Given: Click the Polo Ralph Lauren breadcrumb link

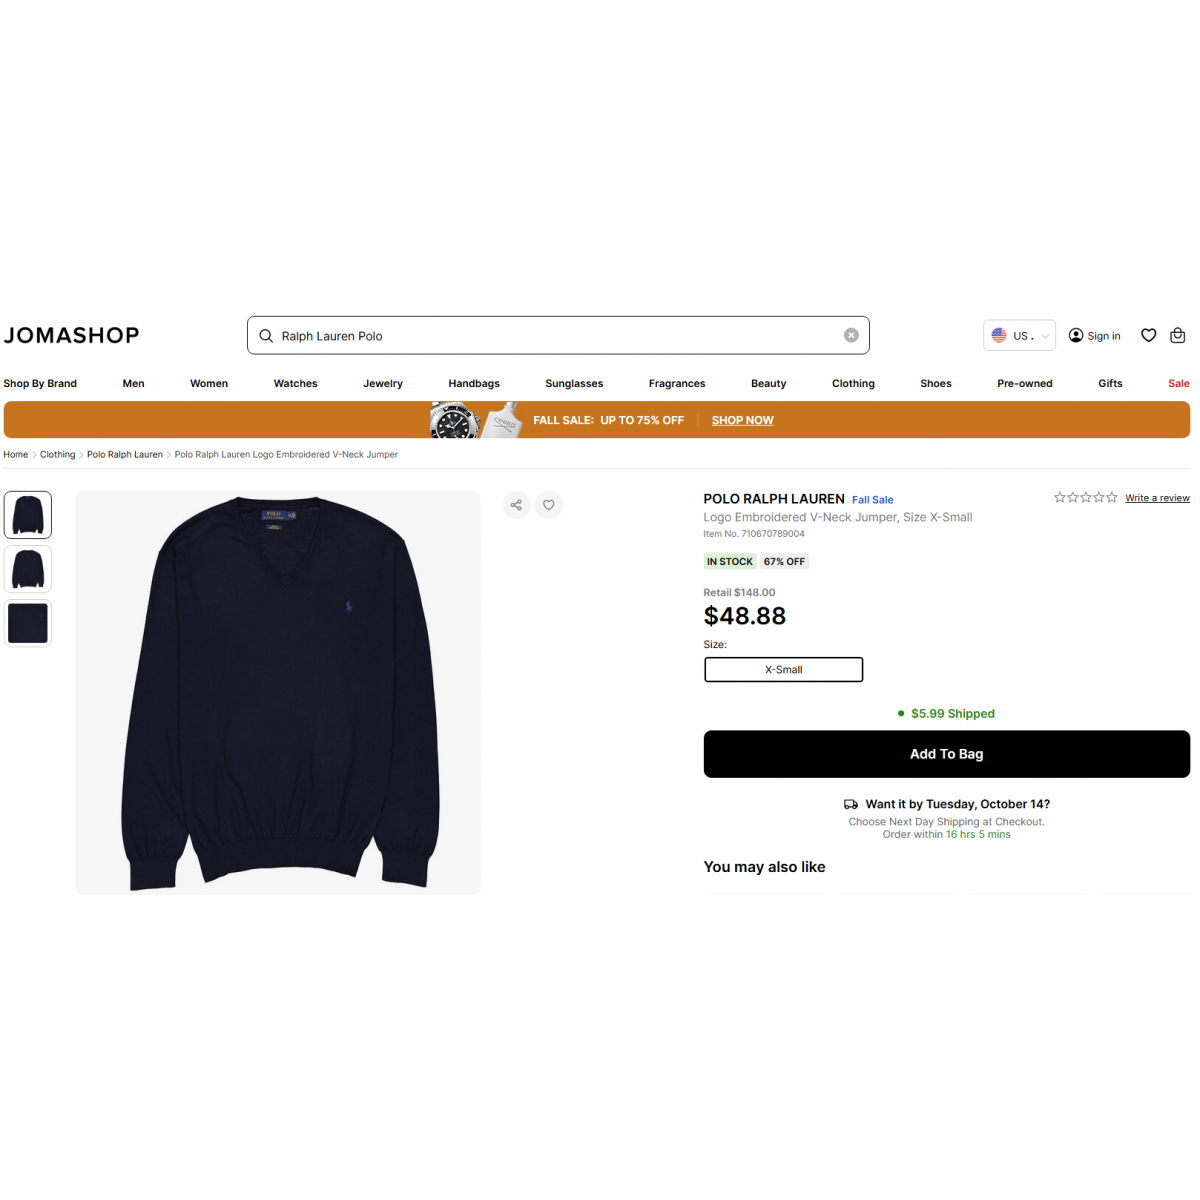Looking at the screenshot, I should coord(125,455).
